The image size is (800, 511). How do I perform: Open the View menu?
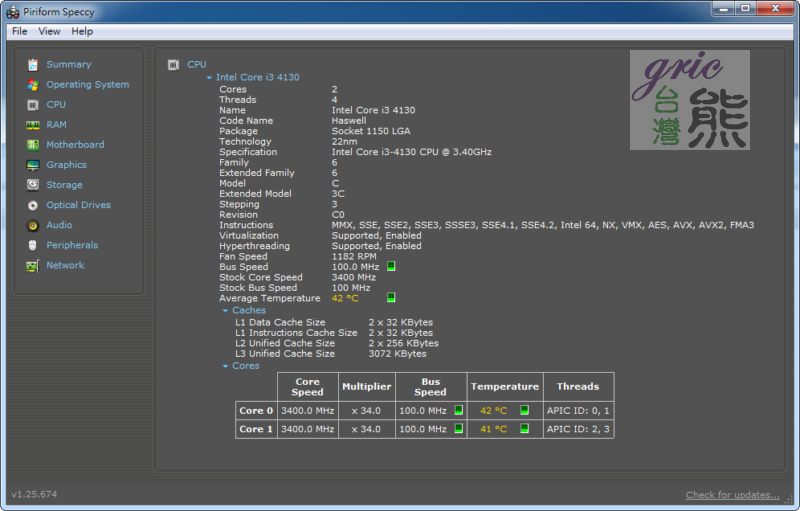coord(49,32)
